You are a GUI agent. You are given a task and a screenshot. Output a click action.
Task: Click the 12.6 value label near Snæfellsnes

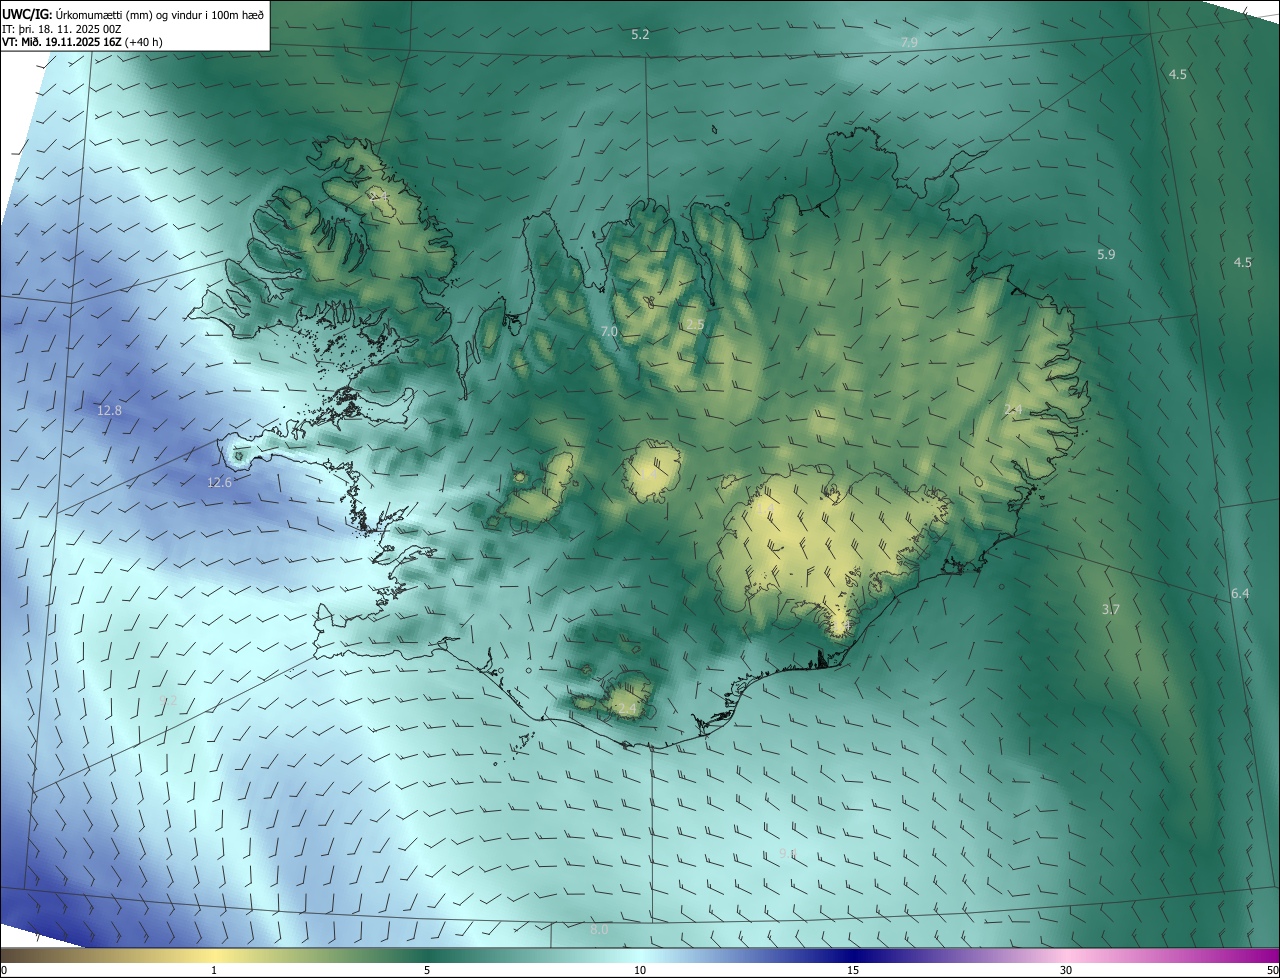pyautogui.click(x=219, y=483)
